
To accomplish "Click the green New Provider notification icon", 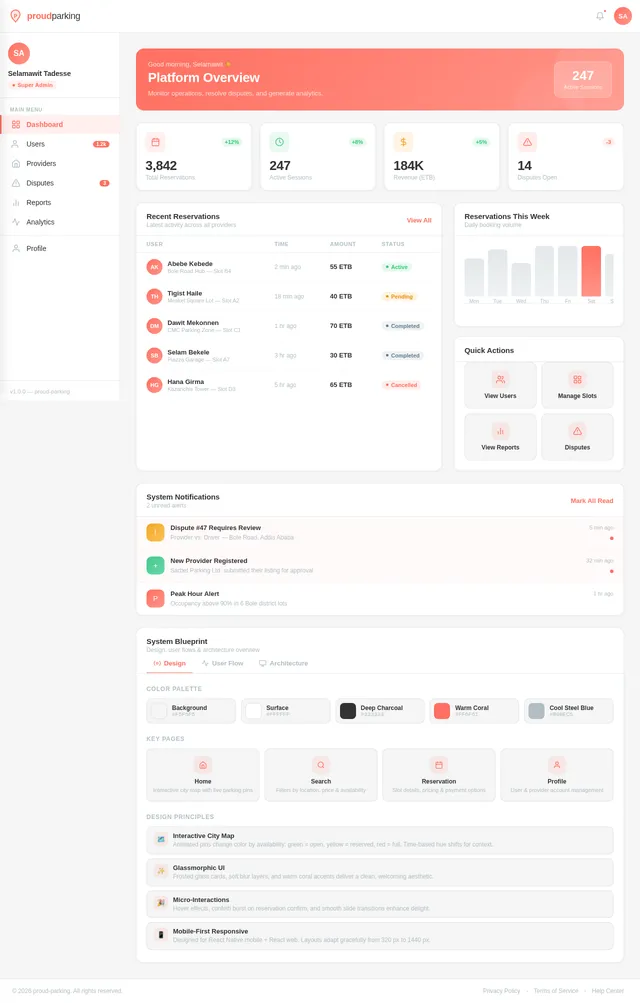I will tap(155, 565).
